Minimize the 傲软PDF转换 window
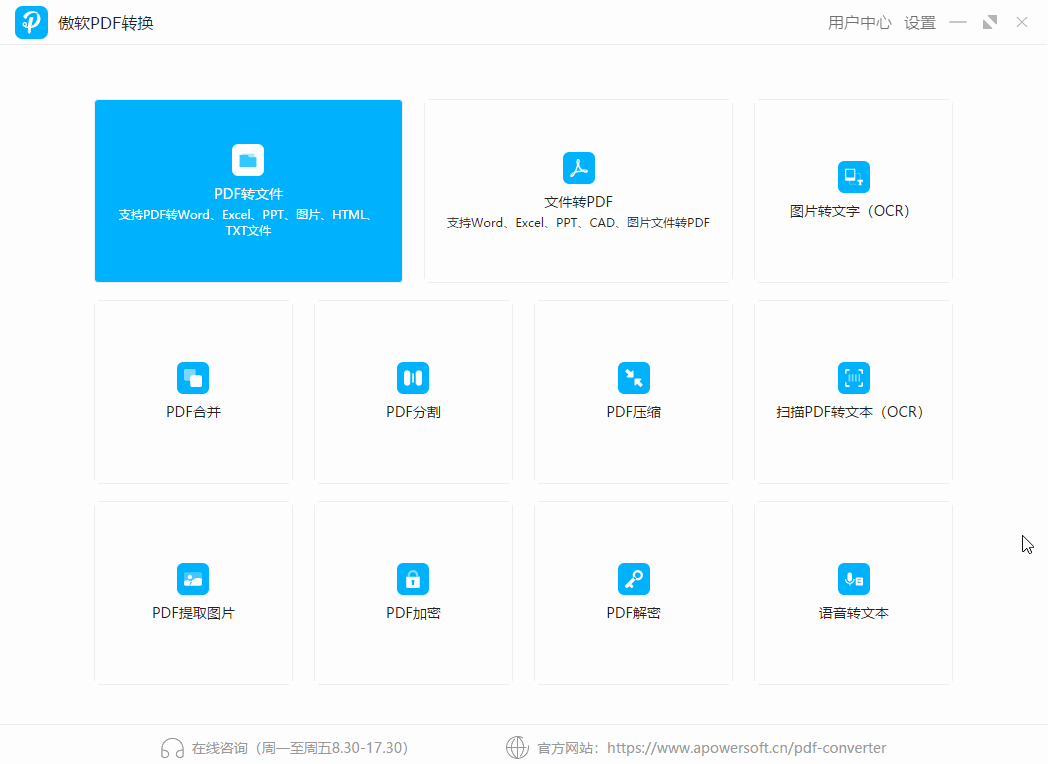Screen dimensions: 1048x764 point(958,22)
